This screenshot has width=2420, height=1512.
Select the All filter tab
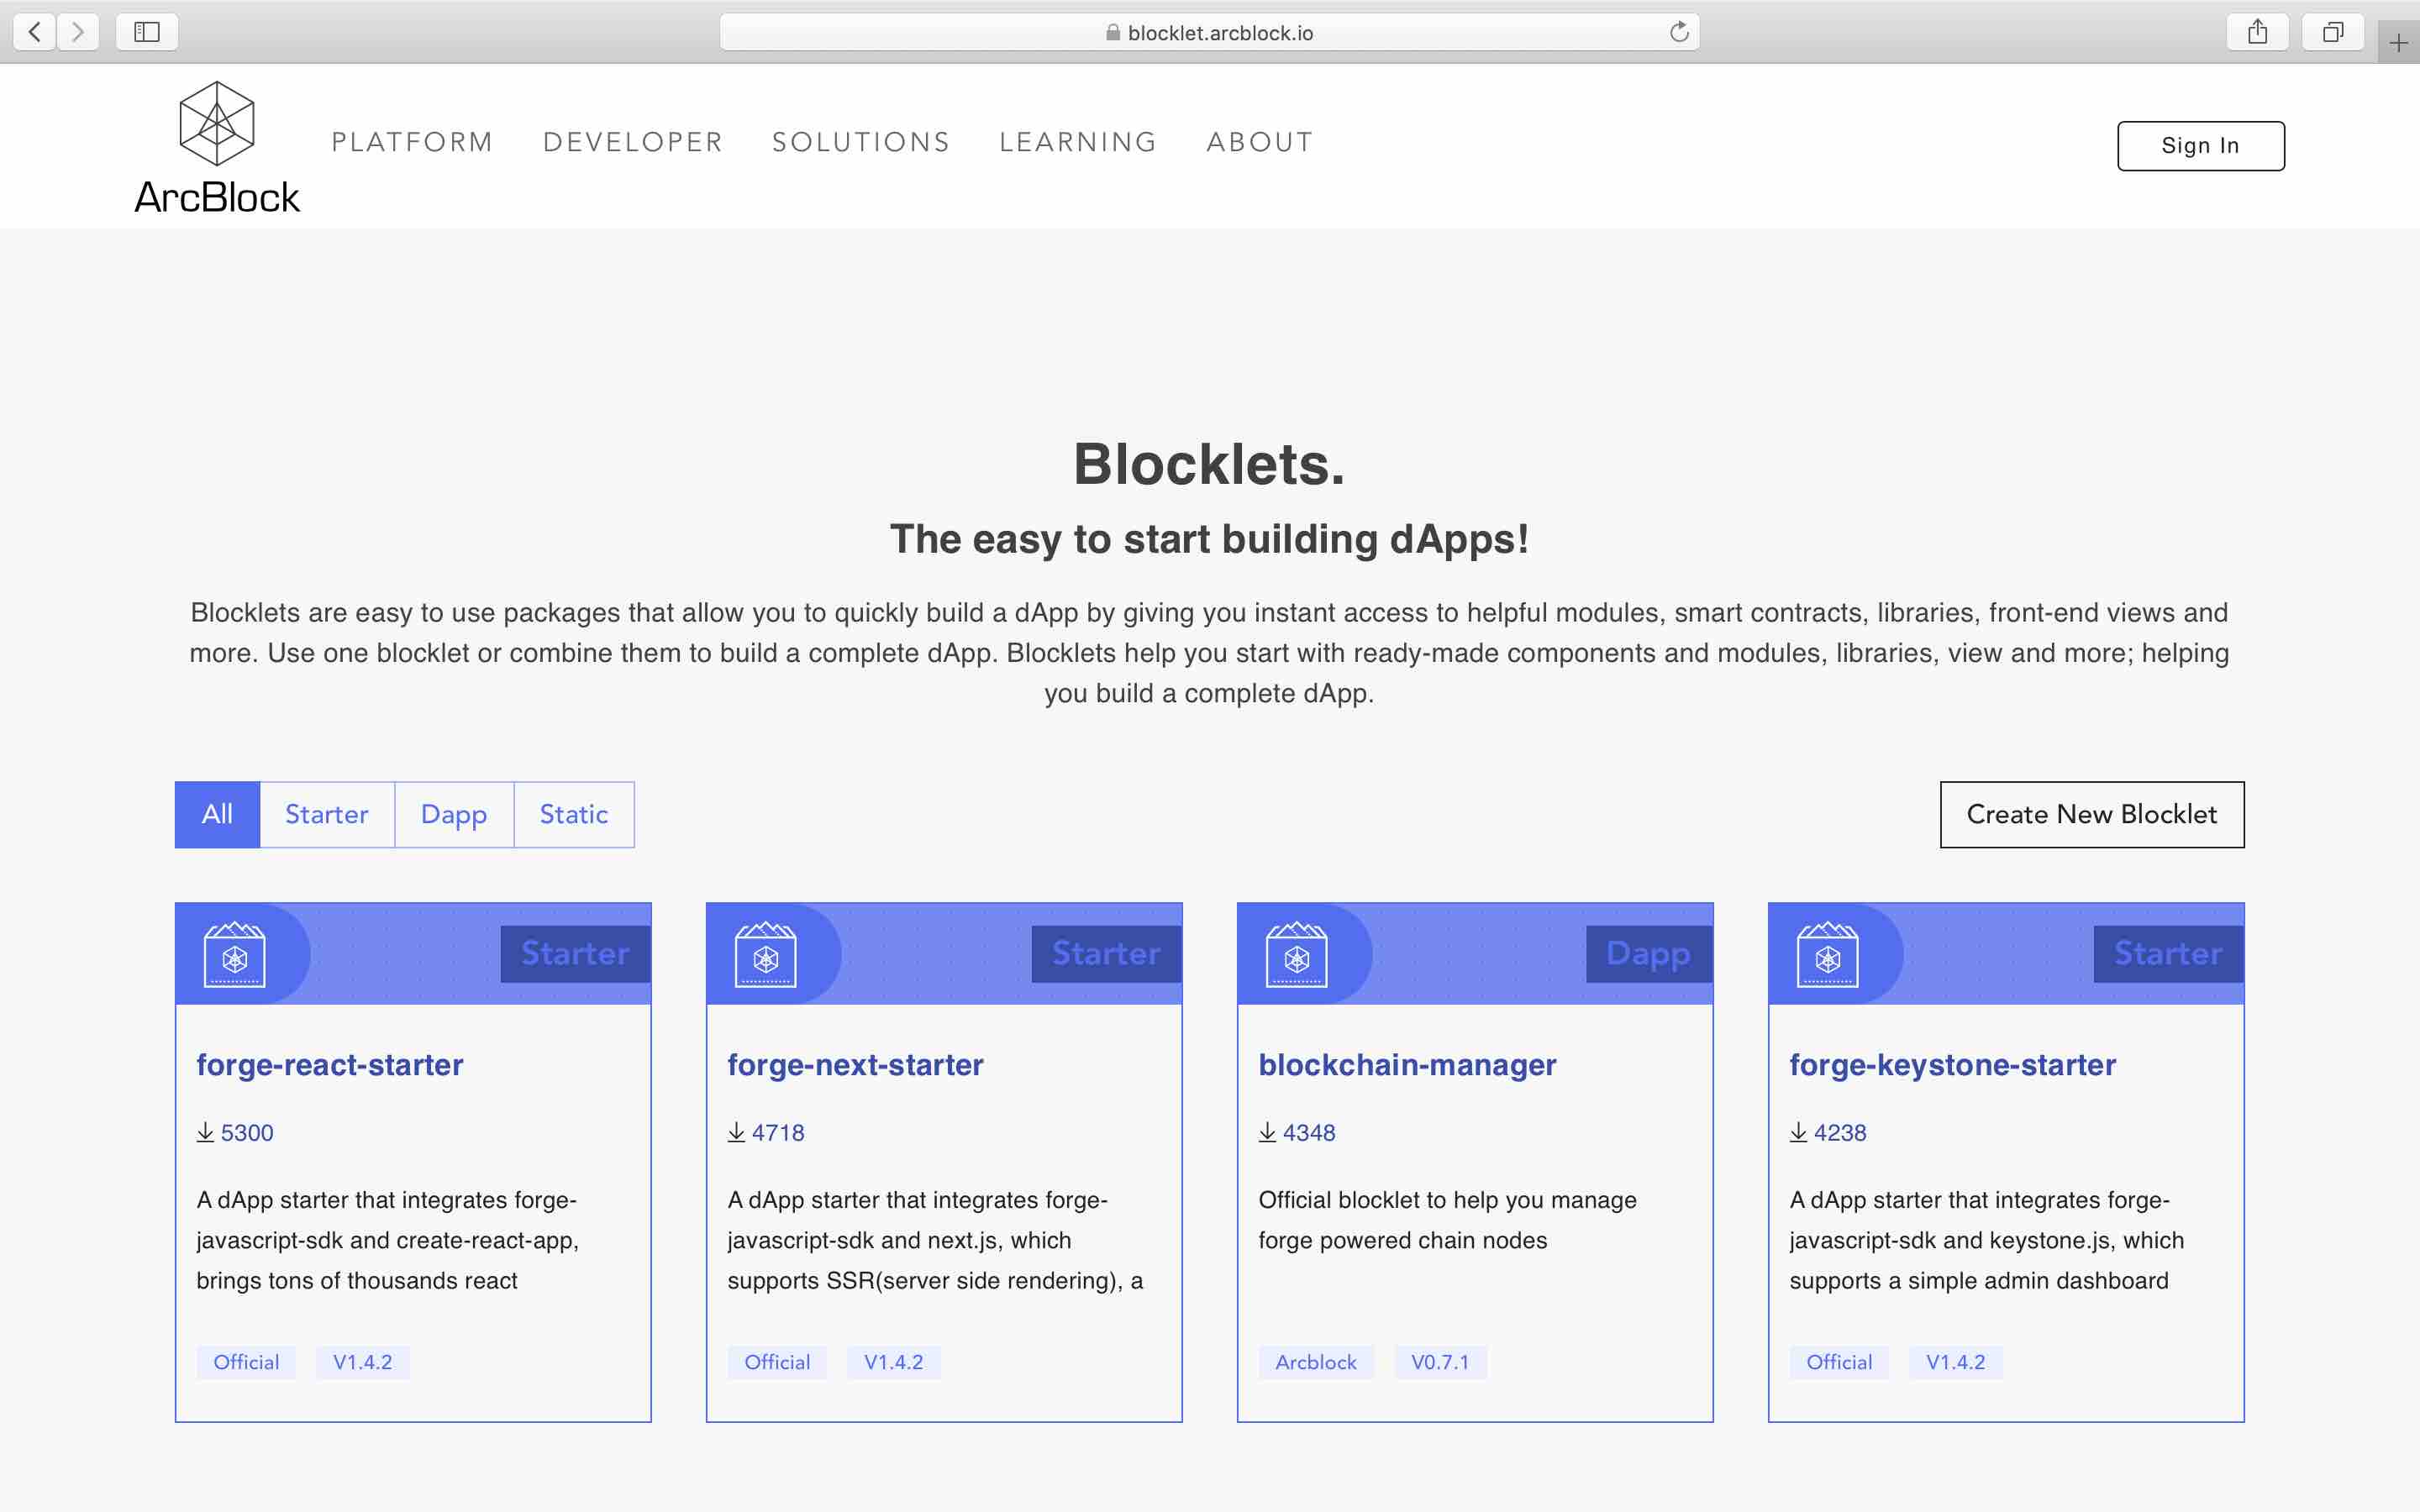click(217, 814)
